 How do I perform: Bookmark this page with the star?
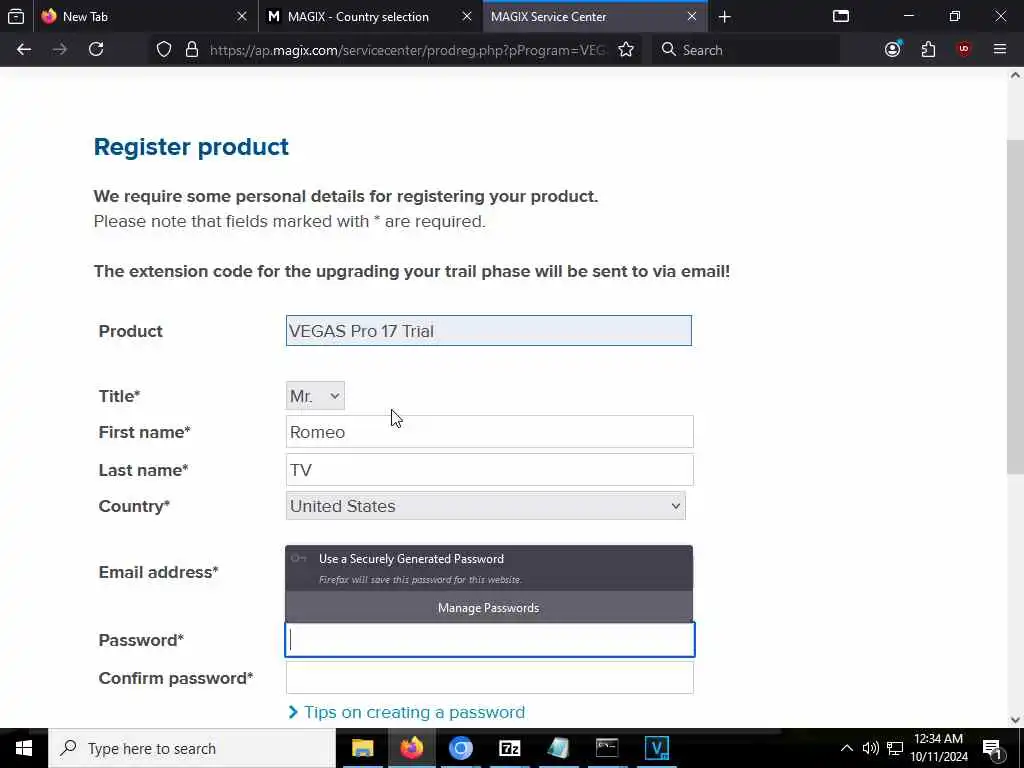pyautogui.click(x=626, y=50)
